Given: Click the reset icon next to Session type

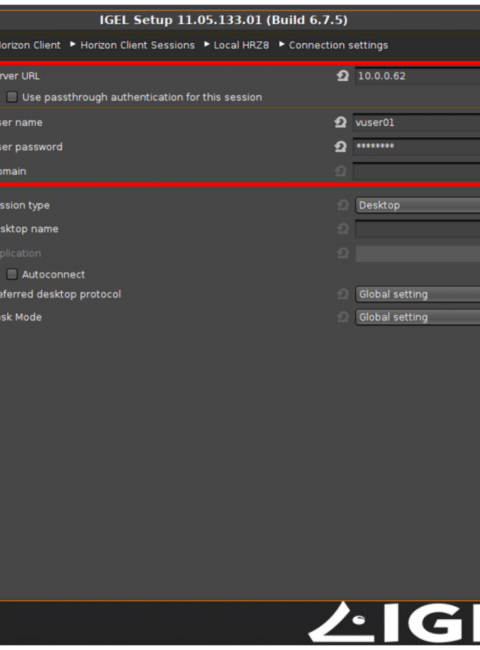Looking at the screenshot, I should point(343,205).
